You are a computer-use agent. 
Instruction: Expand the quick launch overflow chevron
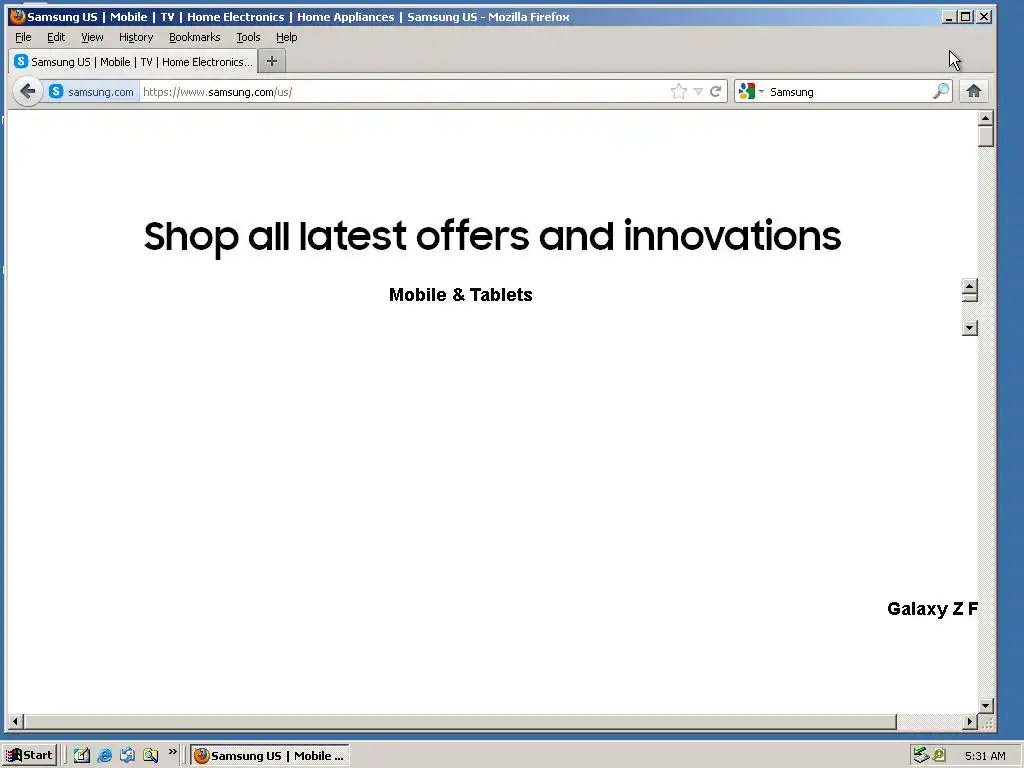coord(172,752)
